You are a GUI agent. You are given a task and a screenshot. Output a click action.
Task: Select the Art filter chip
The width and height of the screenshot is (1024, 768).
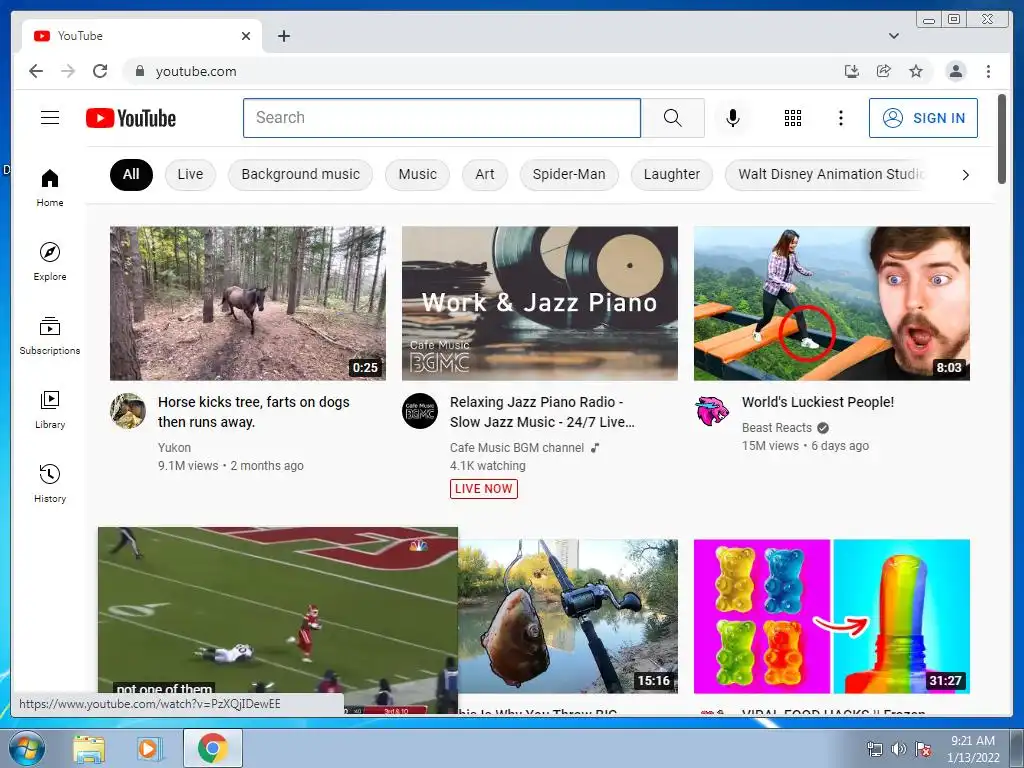point(485,174)
